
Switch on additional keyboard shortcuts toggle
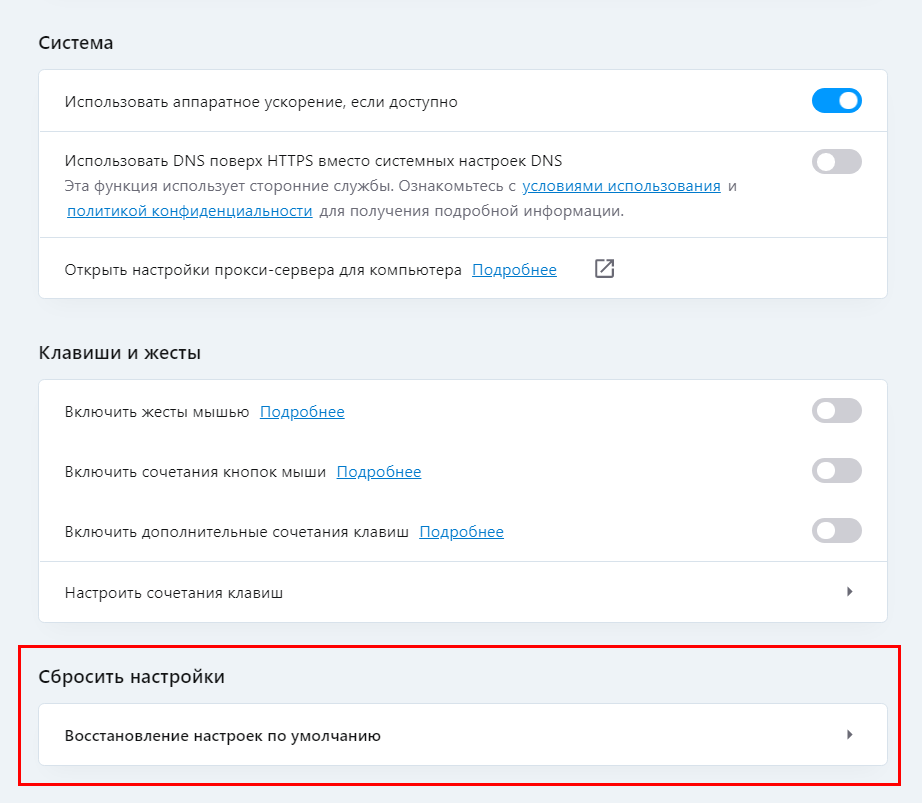pos(836,531)
